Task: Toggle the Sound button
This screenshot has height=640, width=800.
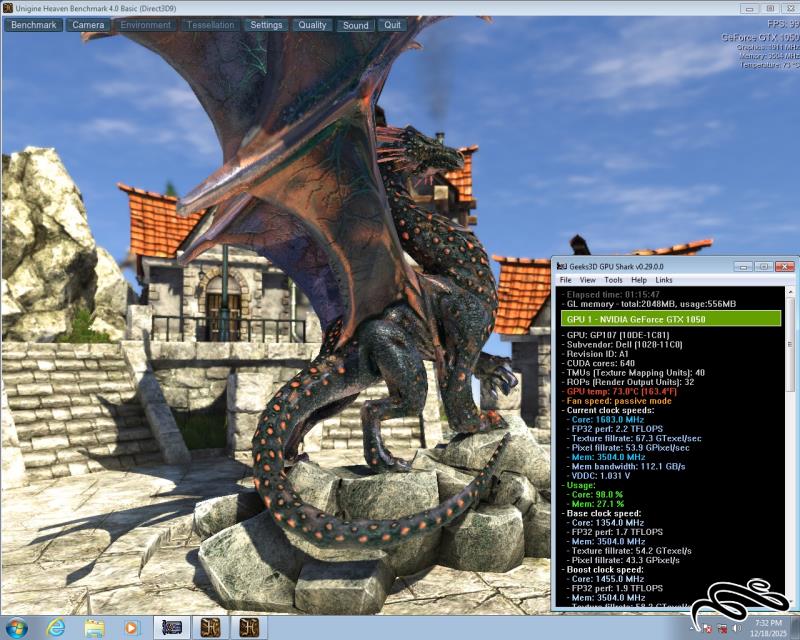Action: [x=355, y=25]
